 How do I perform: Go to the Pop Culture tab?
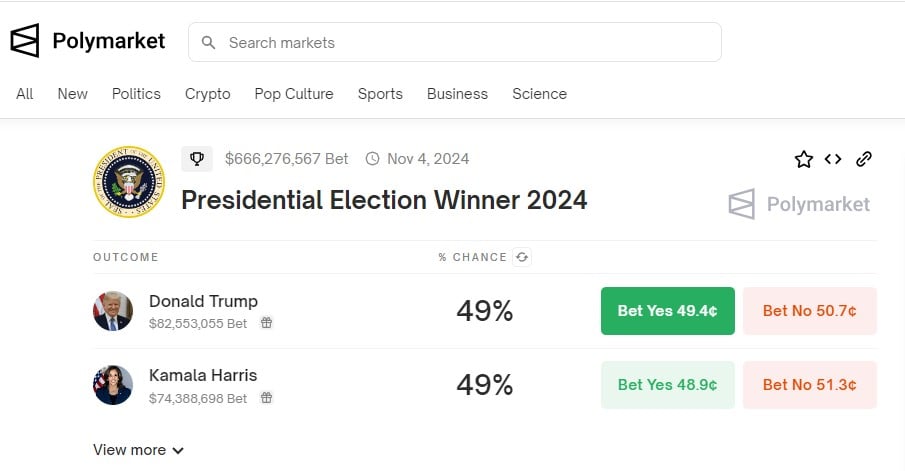(x=294, y=94)
